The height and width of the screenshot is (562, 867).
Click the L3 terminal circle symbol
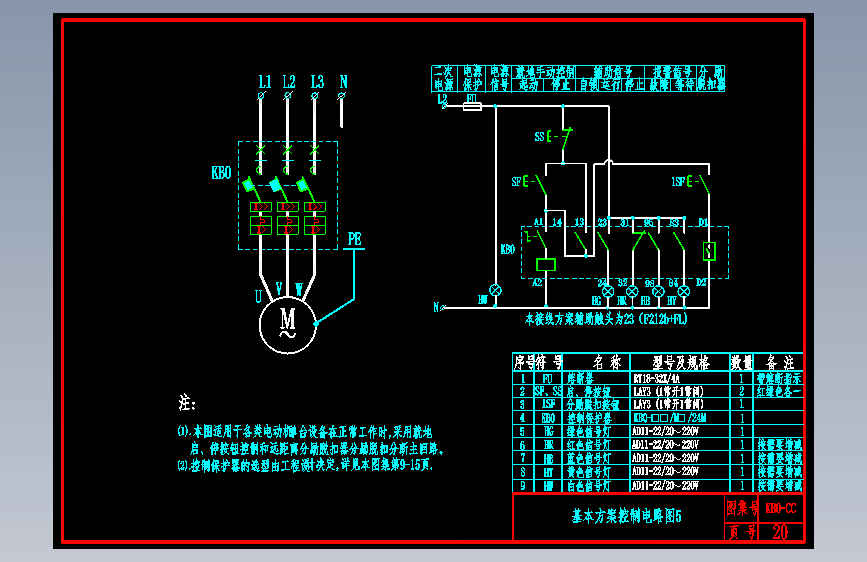pyautogui.click(x=315, y=96)
